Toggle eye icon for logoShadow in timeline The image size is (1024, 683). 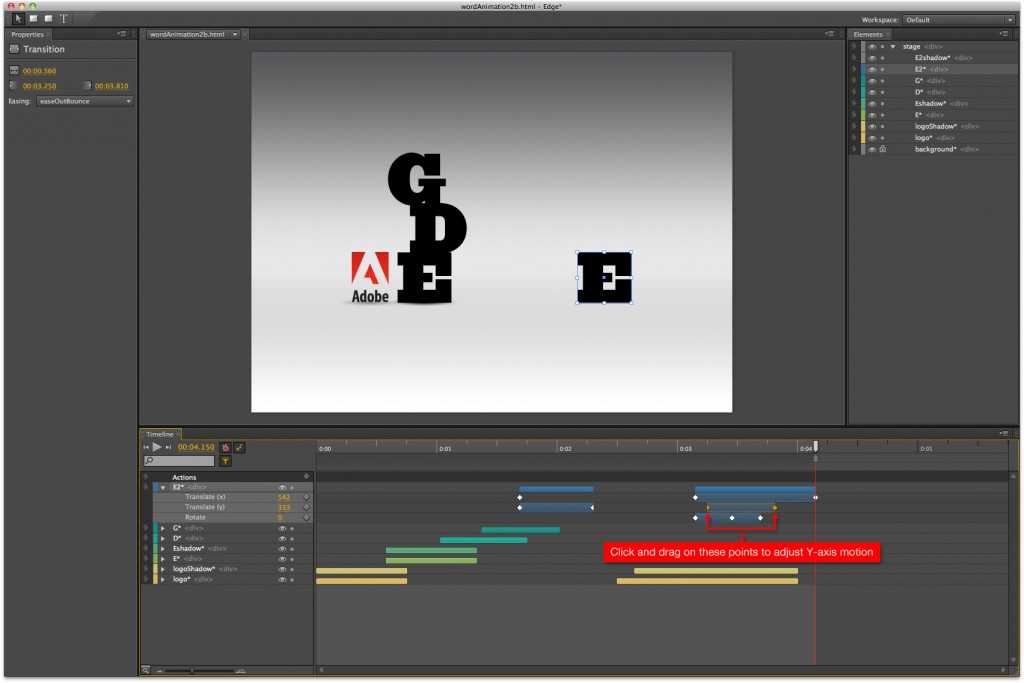[283, 569]
